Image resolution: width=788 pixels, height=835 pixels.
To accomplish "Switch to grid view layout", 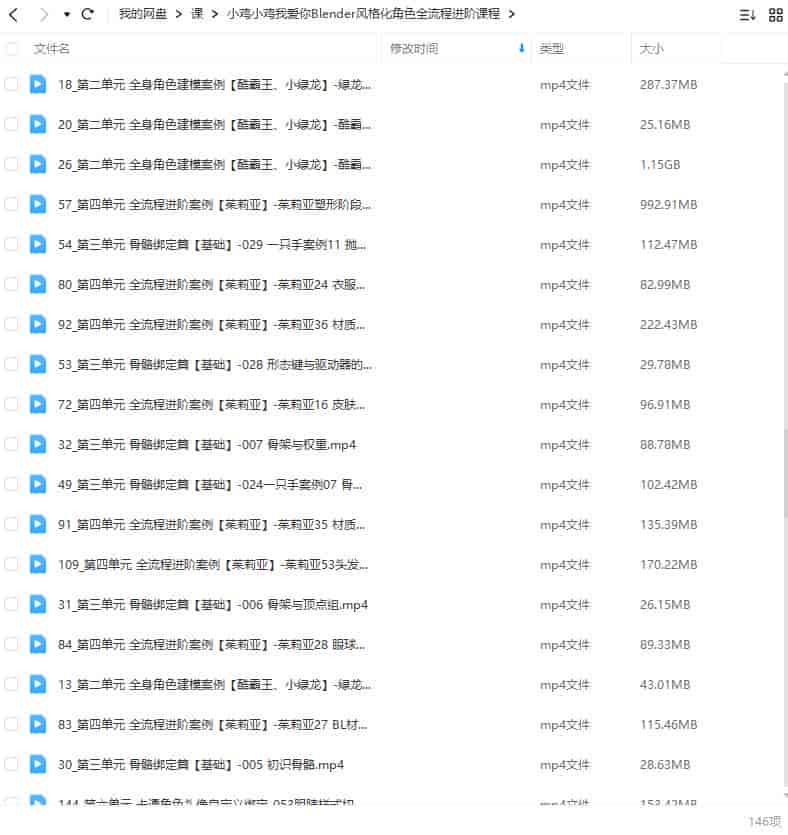I will pyautogui.click(x=775, y=15).
